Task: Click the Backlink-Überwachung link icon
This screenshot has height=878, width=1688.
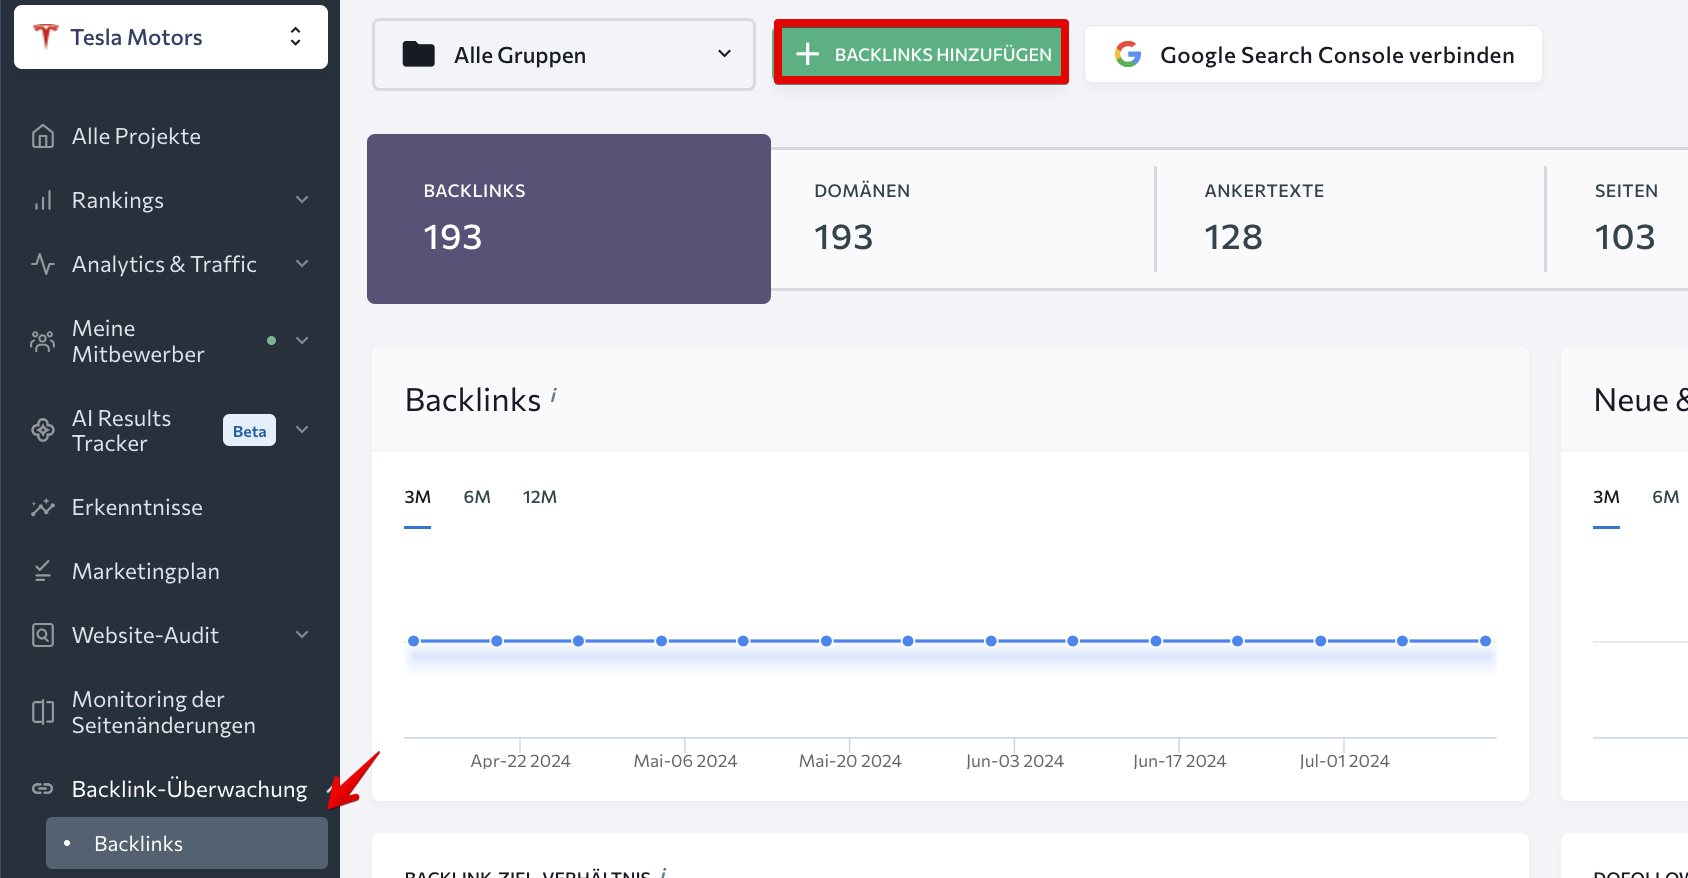Action: pyautogui.click(x=43, y=789)
